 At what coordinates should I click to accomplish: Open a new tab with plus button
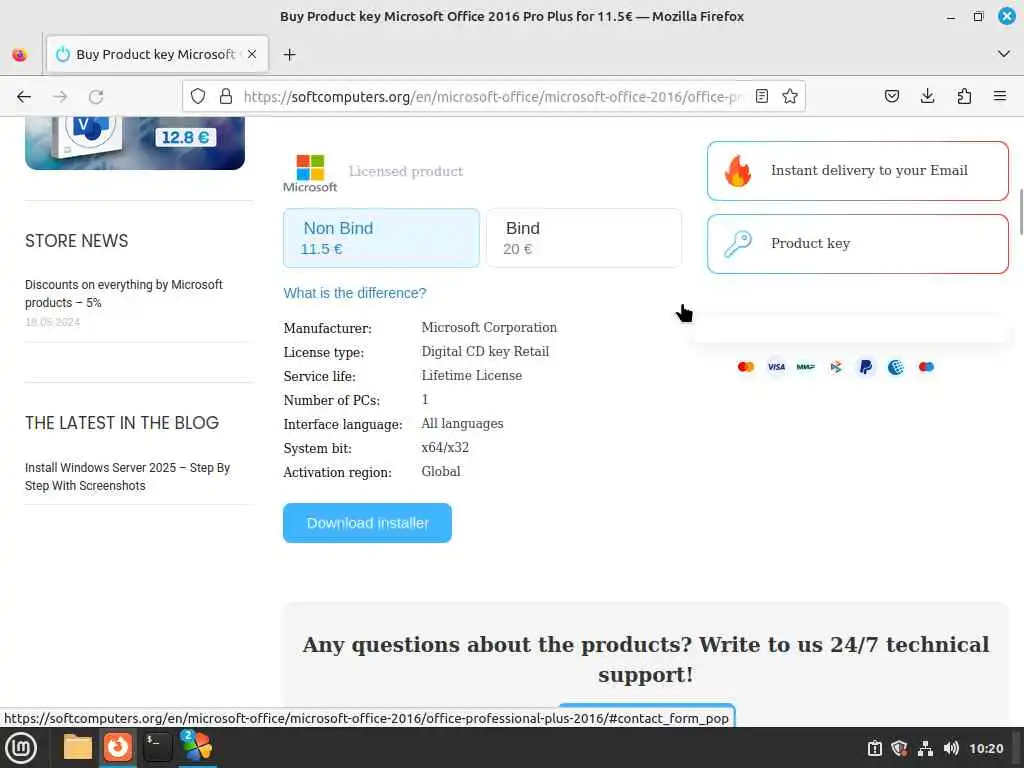(289, 55)
